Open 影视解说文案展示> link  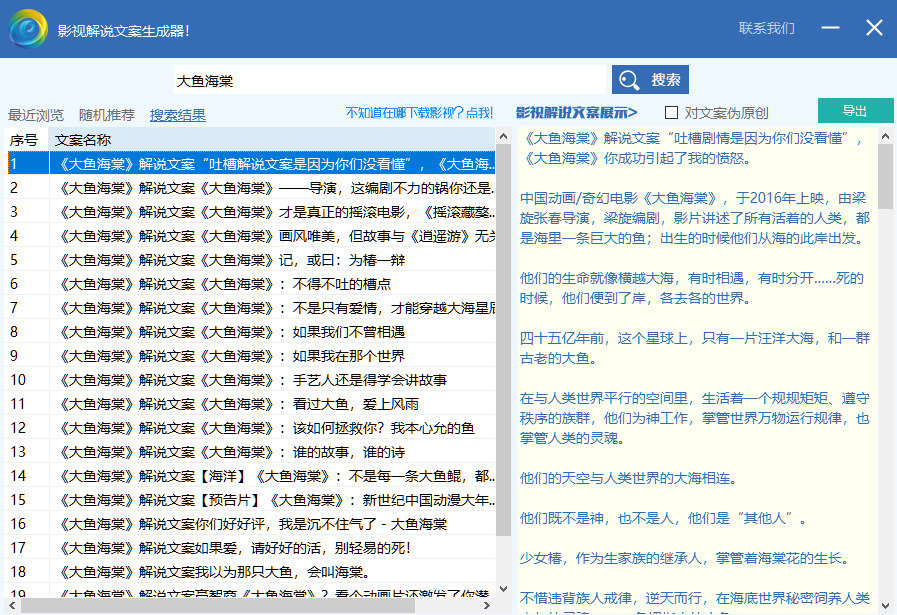[x=576, y=113]
